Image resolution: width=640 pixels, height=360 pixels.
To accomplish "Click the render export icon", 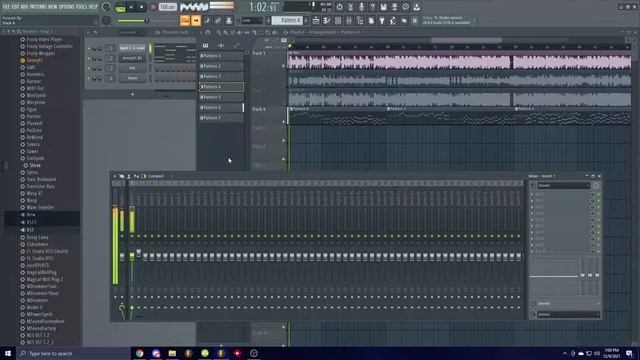I will [394, 7].
